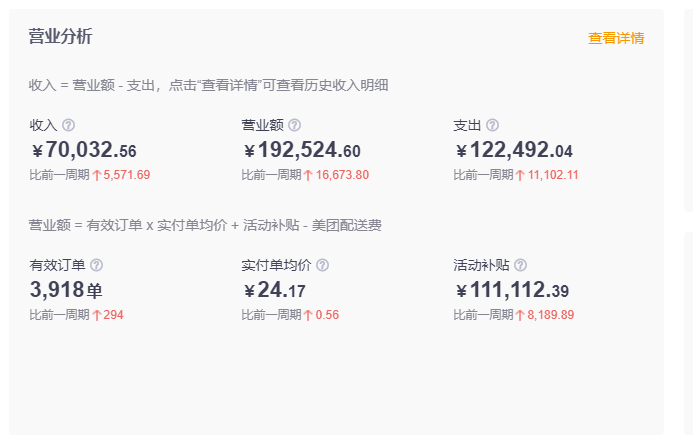Click the help icon beside 收入
693x442 pixels.
click(x=68, y=125)
